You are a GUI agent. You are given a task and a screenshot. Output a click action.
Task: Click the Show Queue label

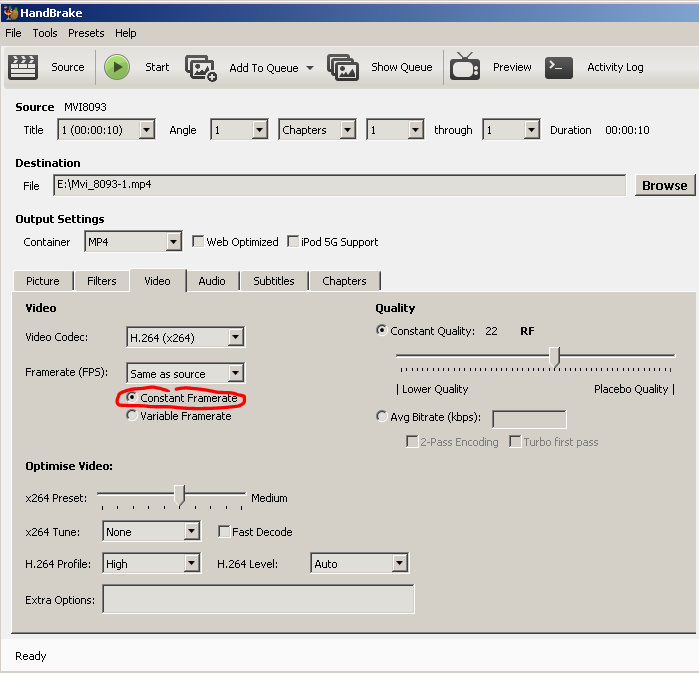pyautogui.click(x=402, y=67)
